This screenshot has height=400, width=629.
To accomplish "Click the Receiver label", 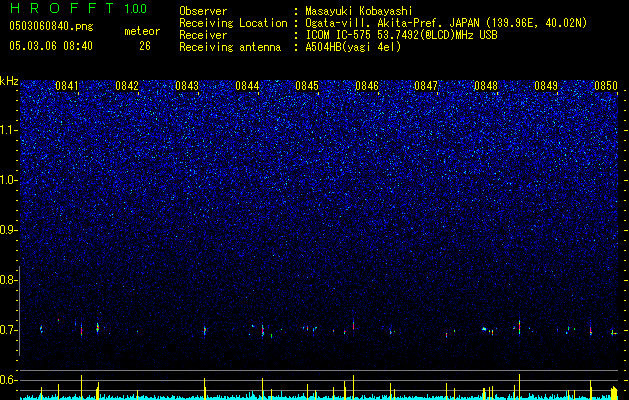I will click(x=203, y=35).
